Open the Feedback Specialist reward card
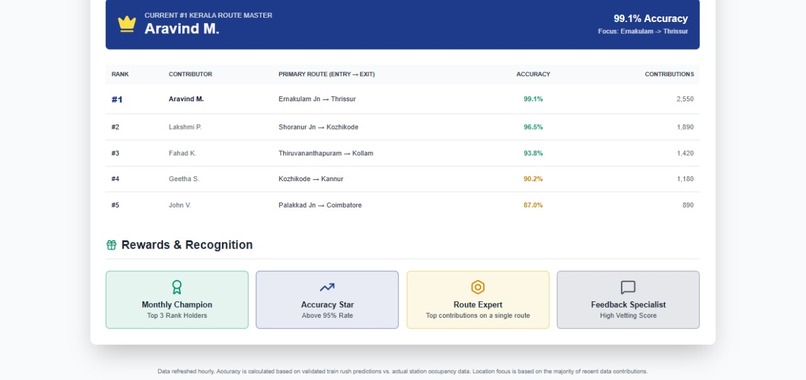This screenshot has height=380, width=806. click(x=628, y=300)
